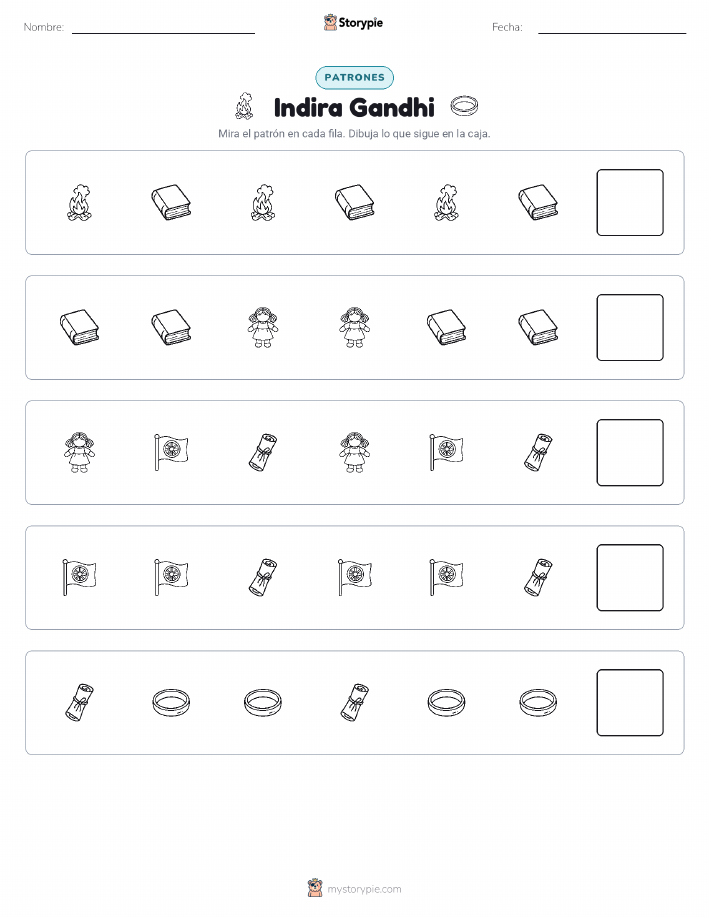
Task: Click the Storypie bear logo at top
Action: (x=331, y=23)
